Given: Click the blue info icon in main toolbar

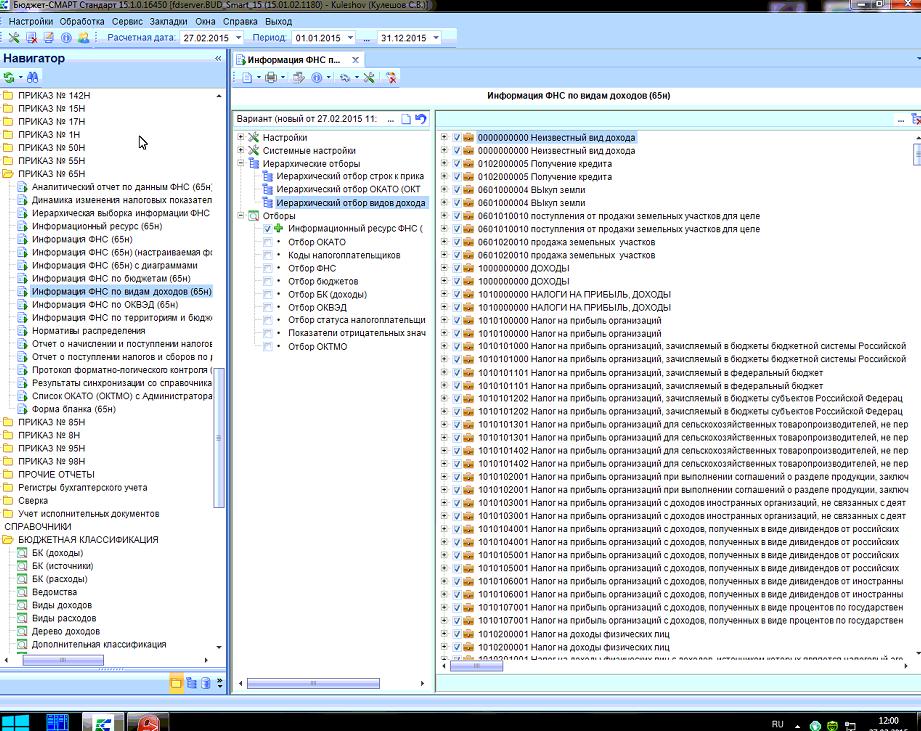Looking at the screenshot, I should click(65, 38).
